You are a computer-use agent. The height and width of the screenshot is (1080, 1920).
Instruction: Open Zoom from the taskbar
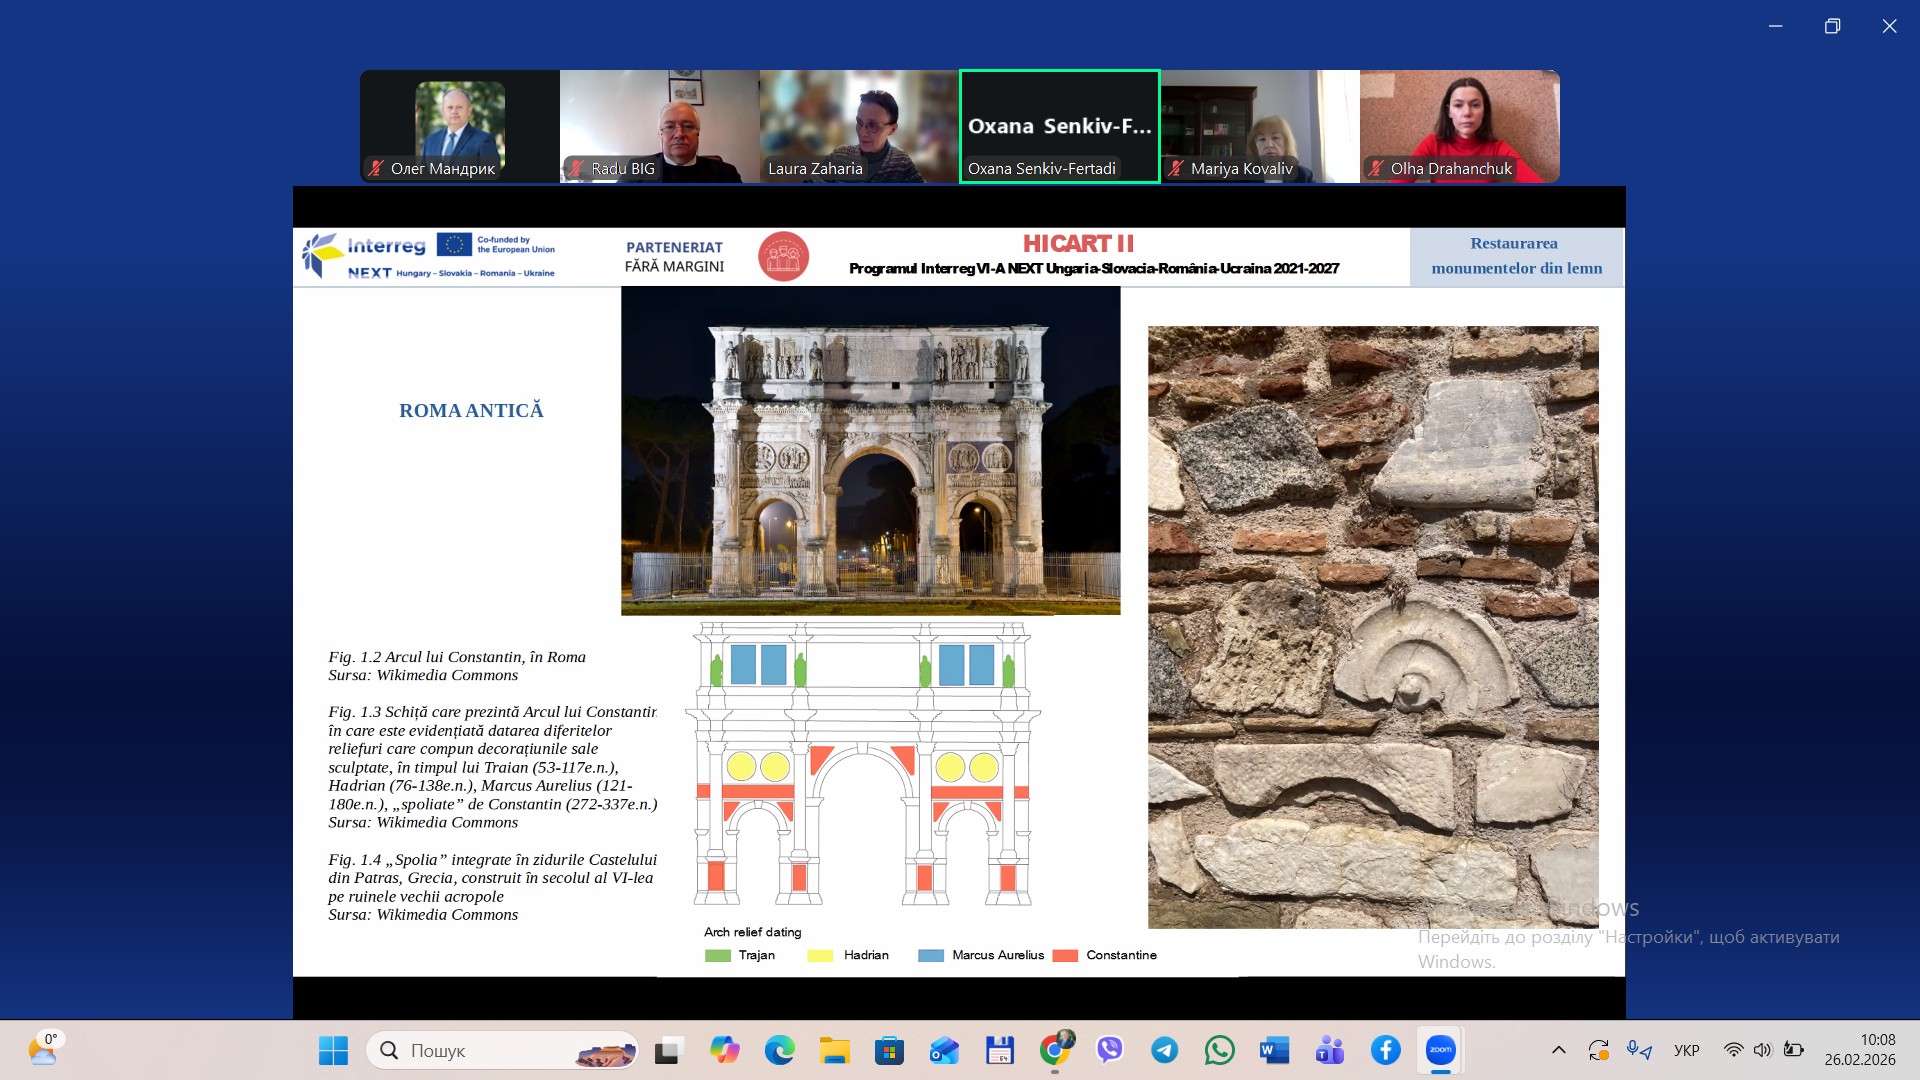(x=1440, y=1050)
